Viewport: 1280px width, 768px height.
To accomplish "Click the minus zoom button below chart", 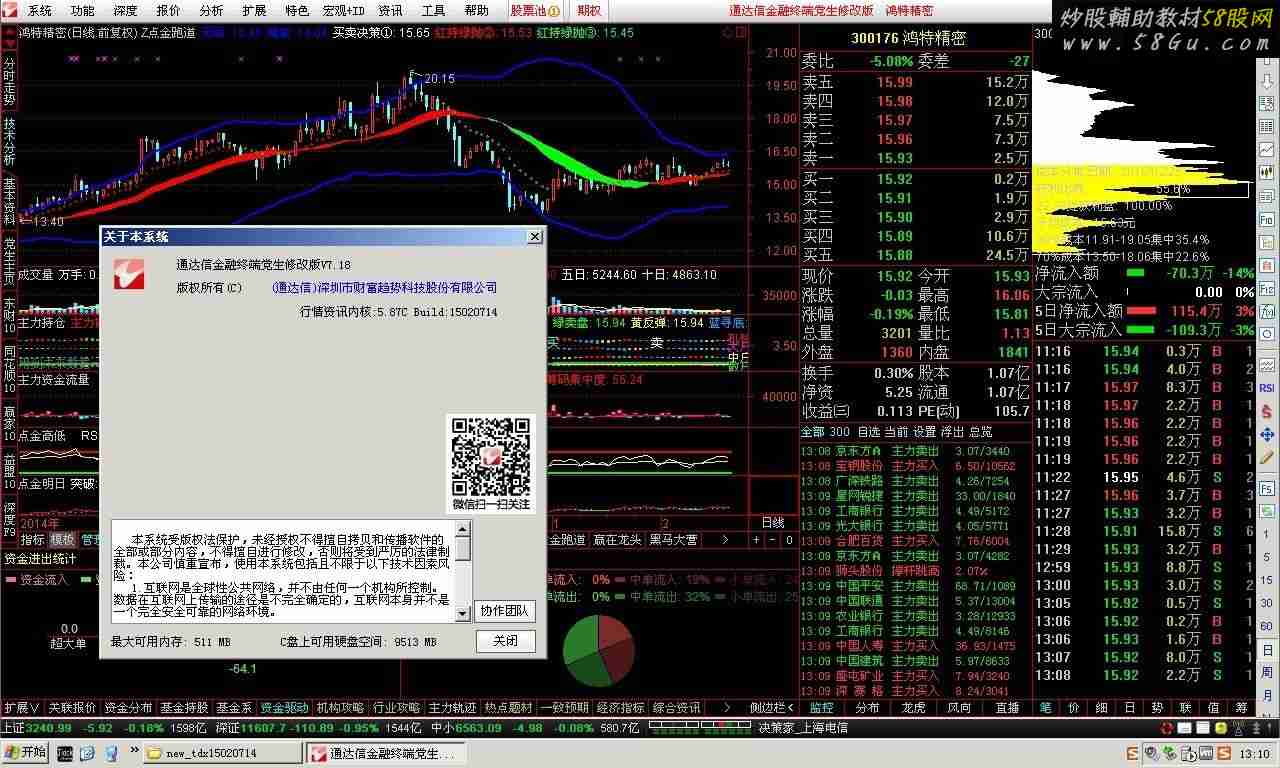I will click(771, 540).
